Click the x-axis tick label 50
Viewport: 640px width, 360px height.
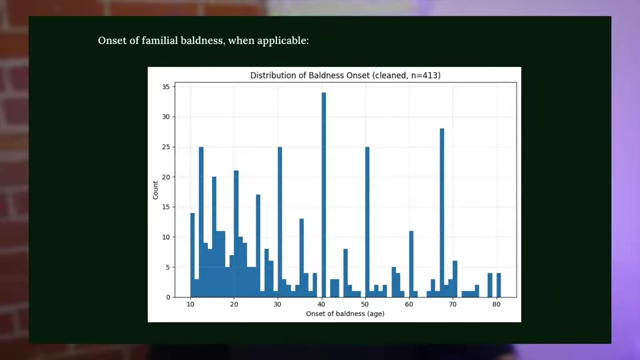point(365,304)
